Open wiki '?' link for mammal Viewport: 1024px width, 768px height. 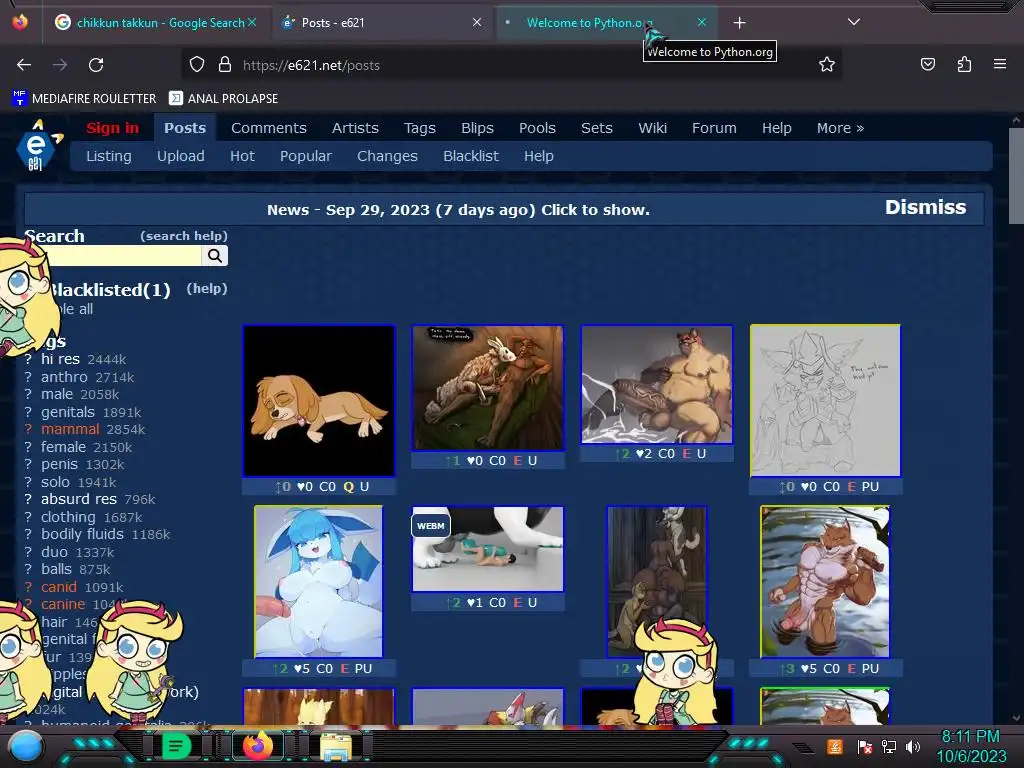point(28,429)
